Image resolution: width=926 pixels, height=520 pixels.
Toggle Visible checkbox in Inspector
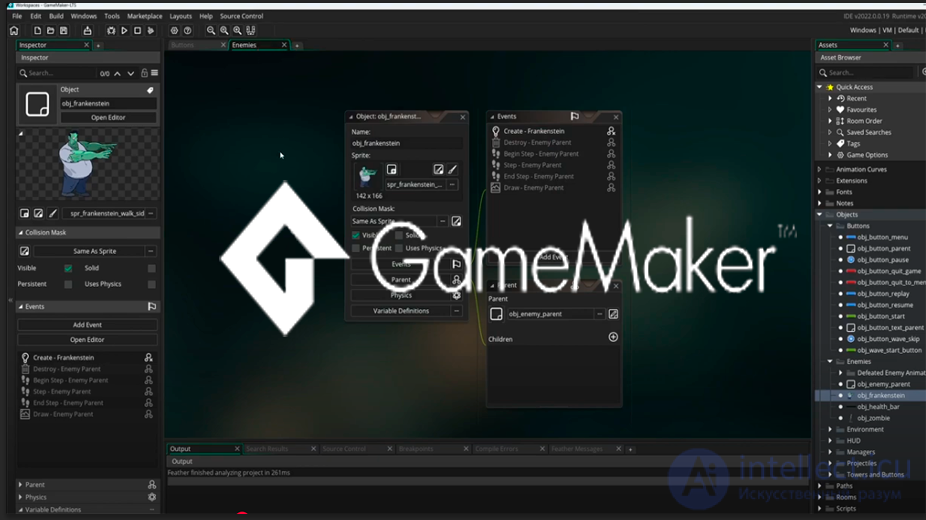tap(69, 268)
